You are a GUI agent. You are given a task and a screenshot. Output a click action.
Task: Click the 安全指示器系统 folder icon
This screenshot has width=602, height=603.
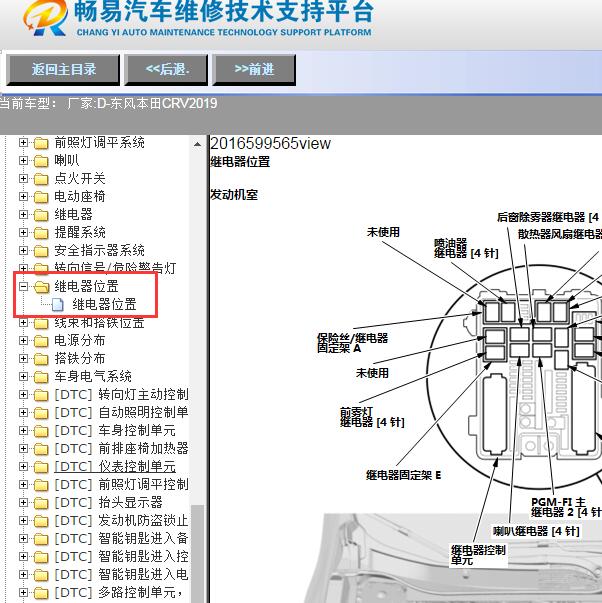41,251
